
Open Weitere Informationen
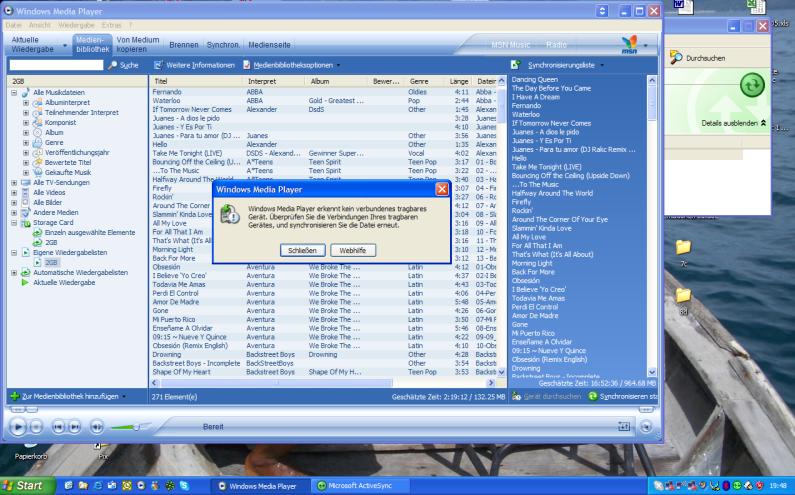194,65
